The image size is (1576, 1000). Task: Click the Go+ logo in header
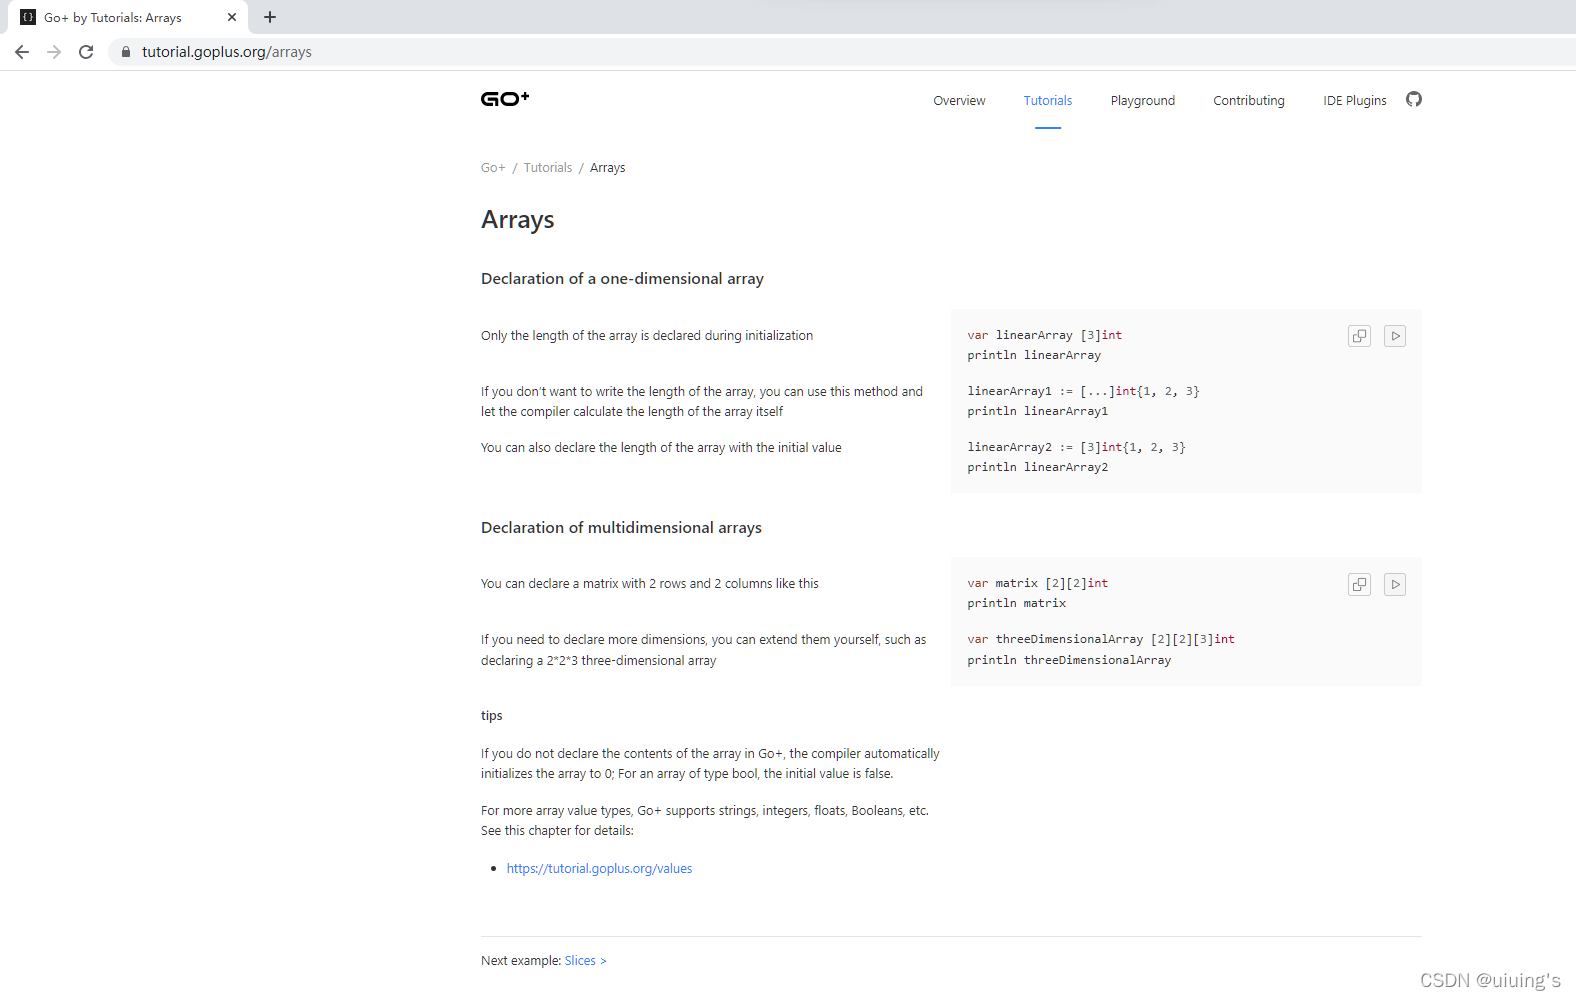pos(505,98)
